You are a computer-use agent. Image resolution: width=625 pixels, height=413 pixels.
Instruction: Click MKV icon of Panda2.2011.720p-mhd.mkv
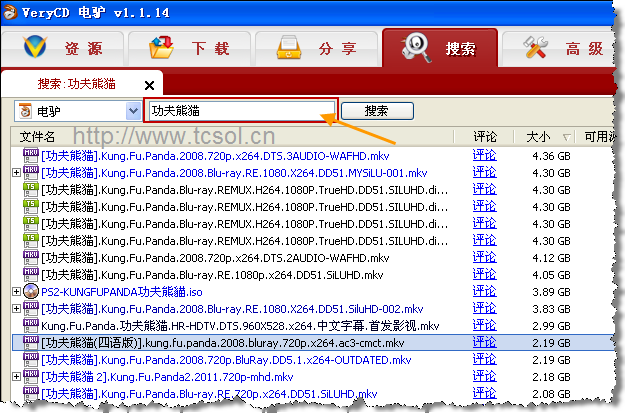[31, 377]
